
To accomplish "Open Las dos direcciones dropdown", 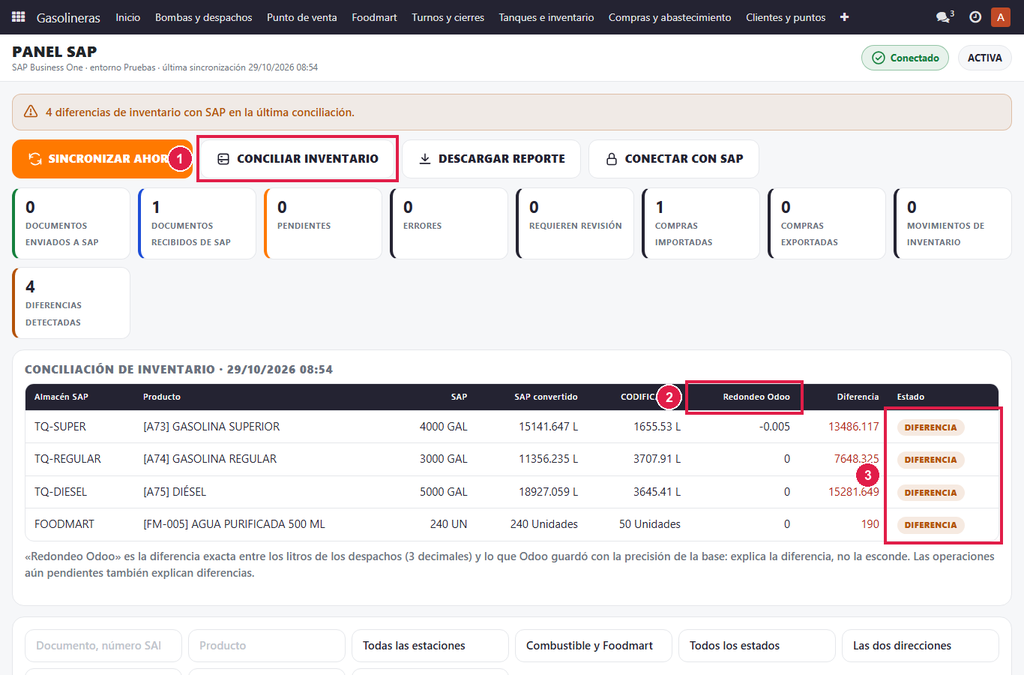I will point(920,646).
